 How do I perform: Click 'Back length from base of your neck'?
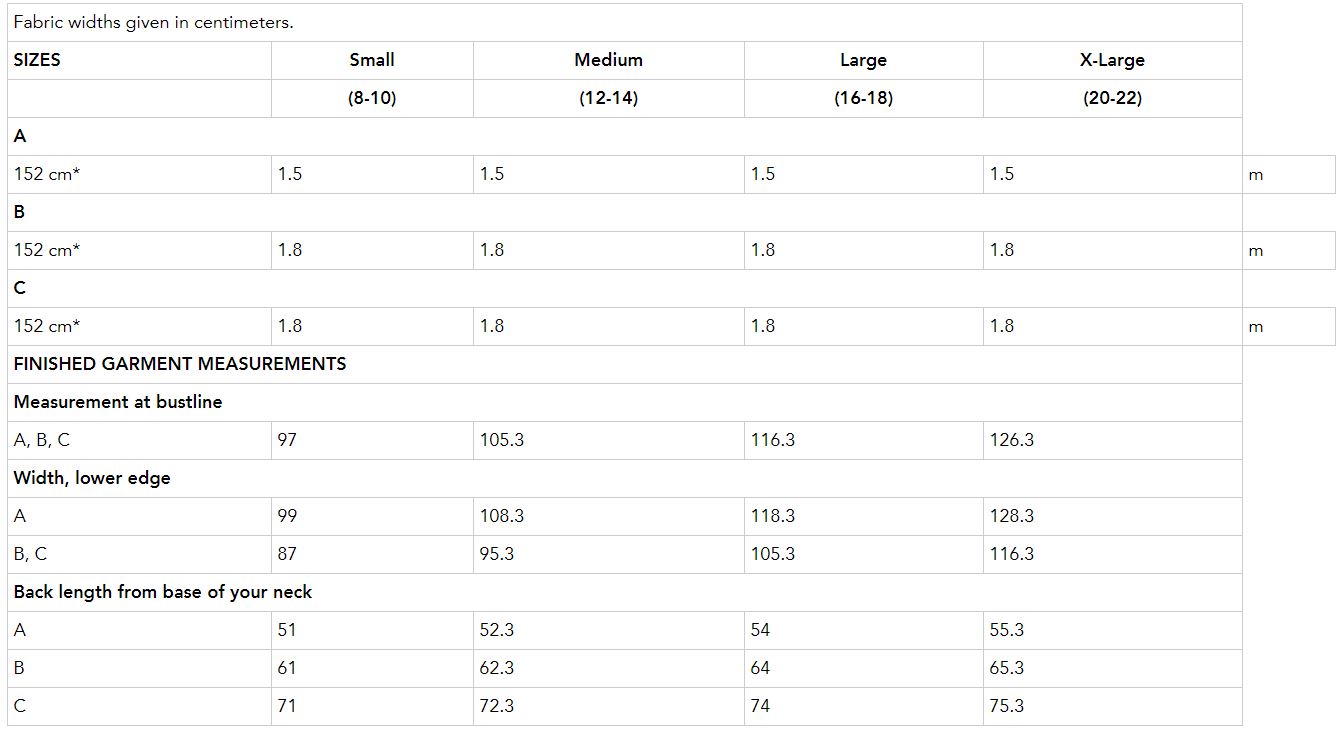pos(163,592)
